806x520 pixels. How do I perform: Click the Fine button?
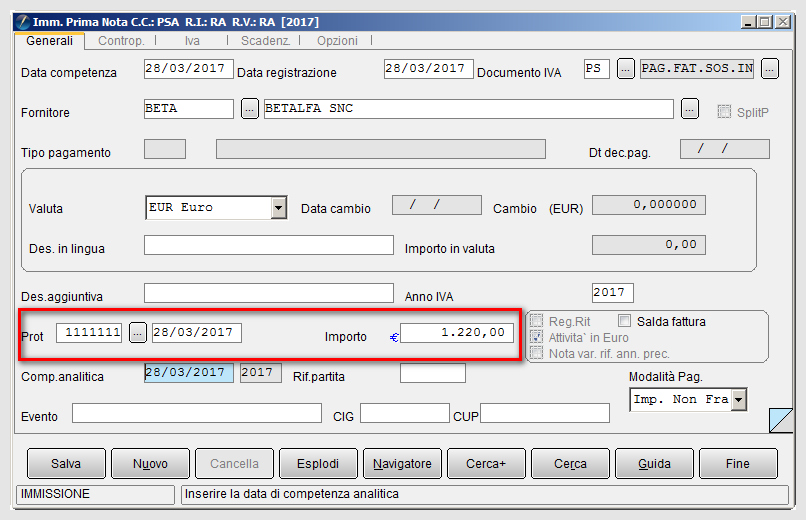tap(738, 463)
